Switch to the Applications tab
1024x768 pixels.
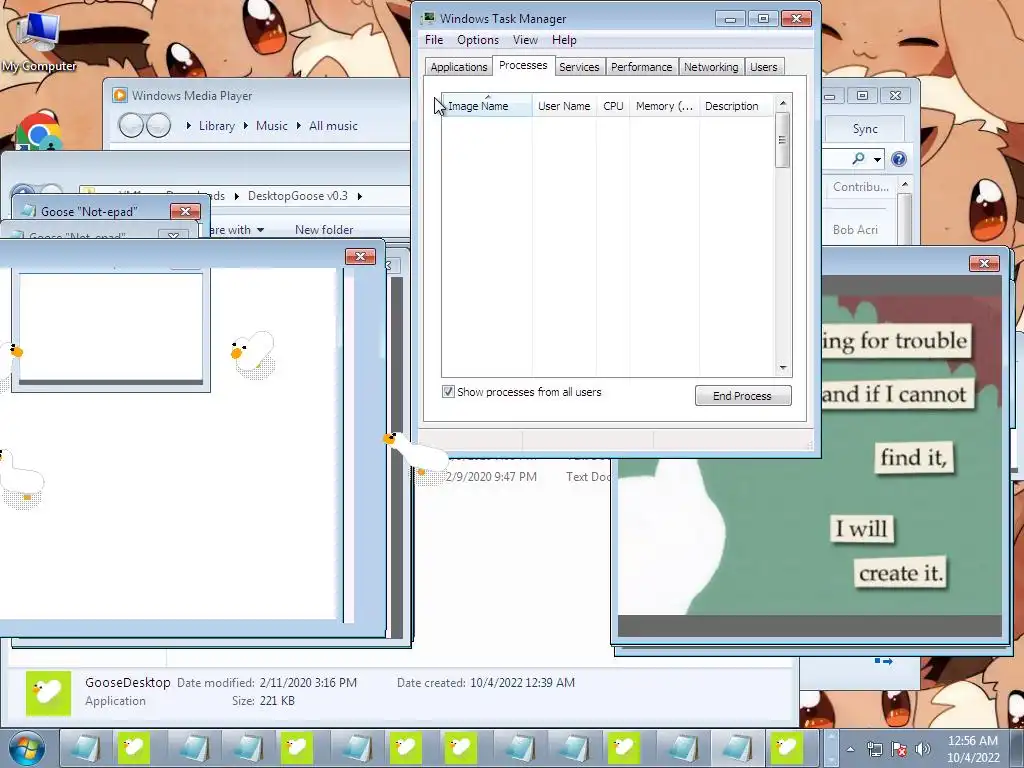pyautogui.click(x=458, y=67)
